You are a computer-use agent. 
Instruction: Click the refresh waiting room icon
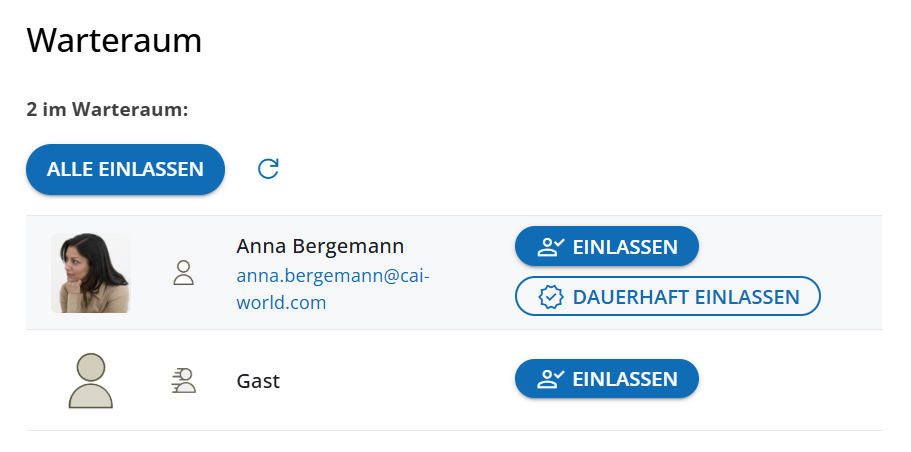[x=268, y=169]
